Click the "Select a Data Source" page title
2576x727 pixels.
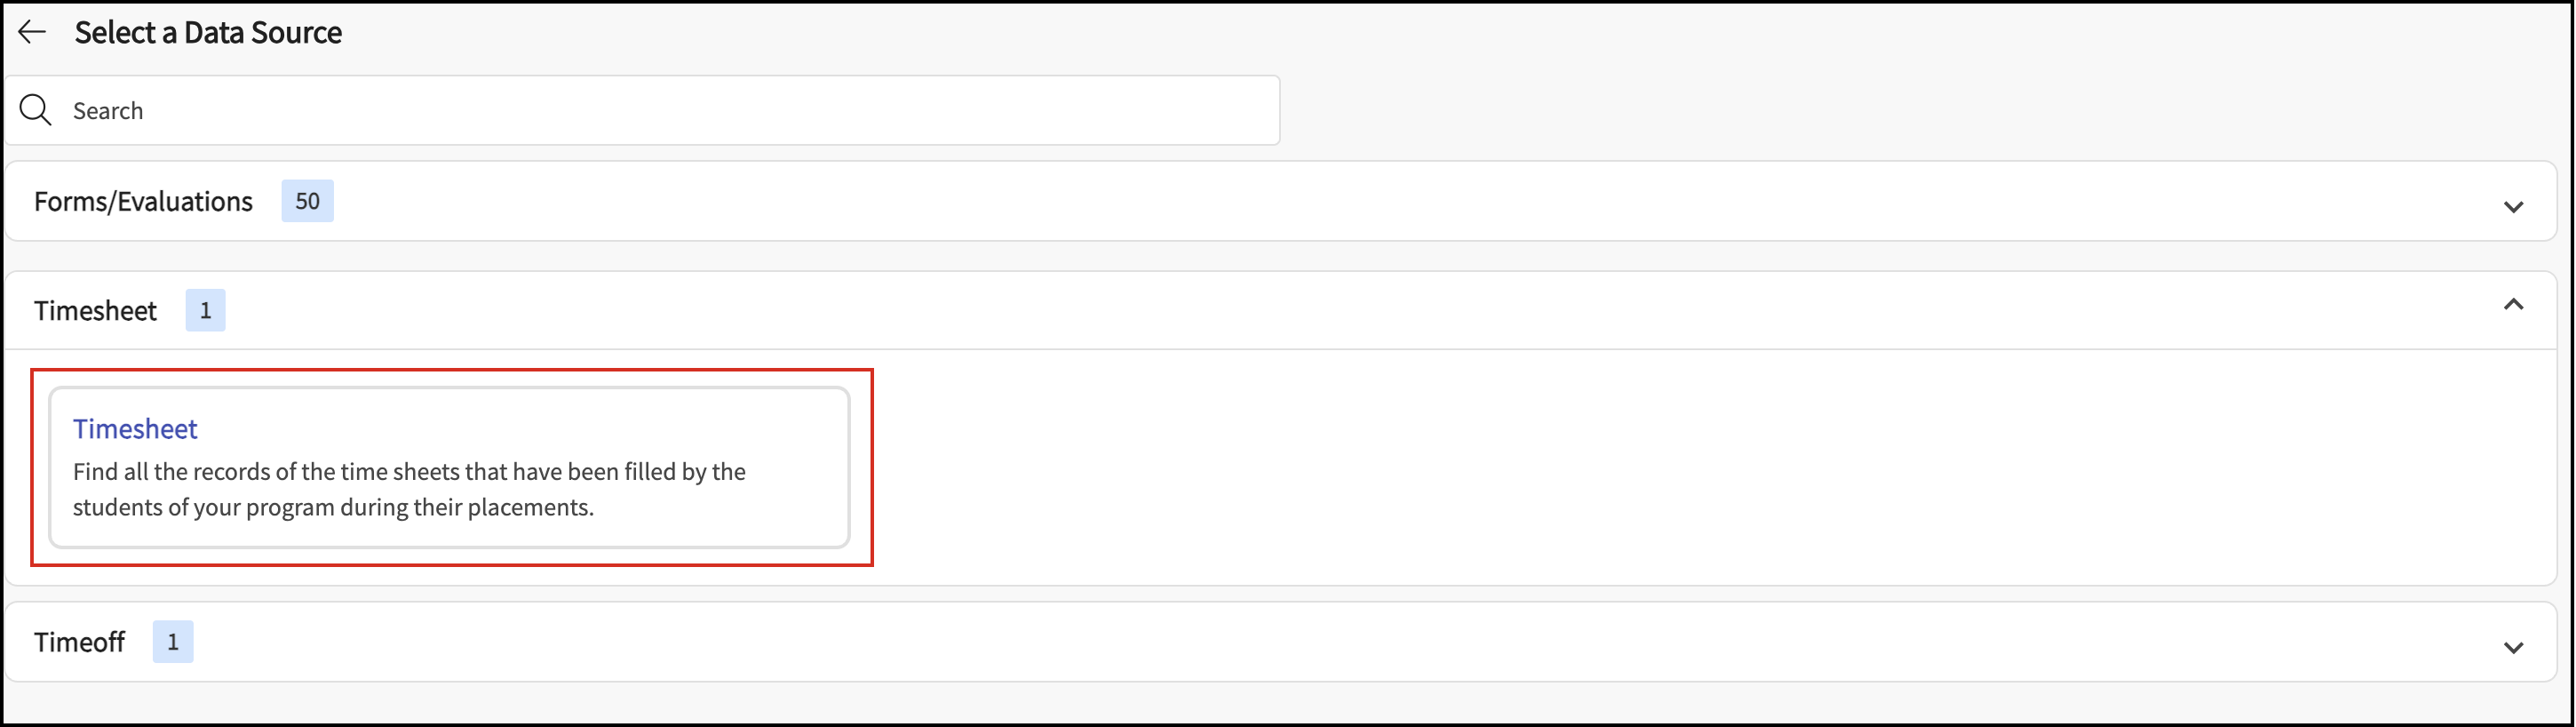click(x=208, y=32)
